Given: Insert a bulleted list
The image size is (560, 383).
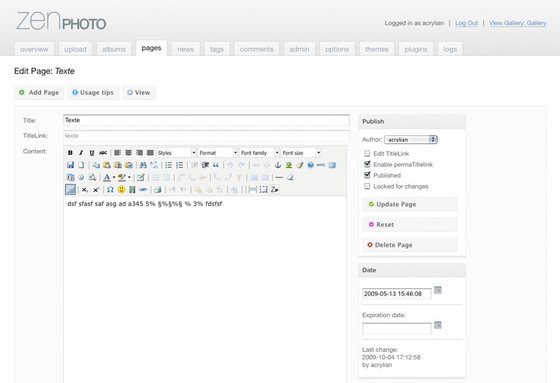Looking at the screenshot, I should pos(168,165).
